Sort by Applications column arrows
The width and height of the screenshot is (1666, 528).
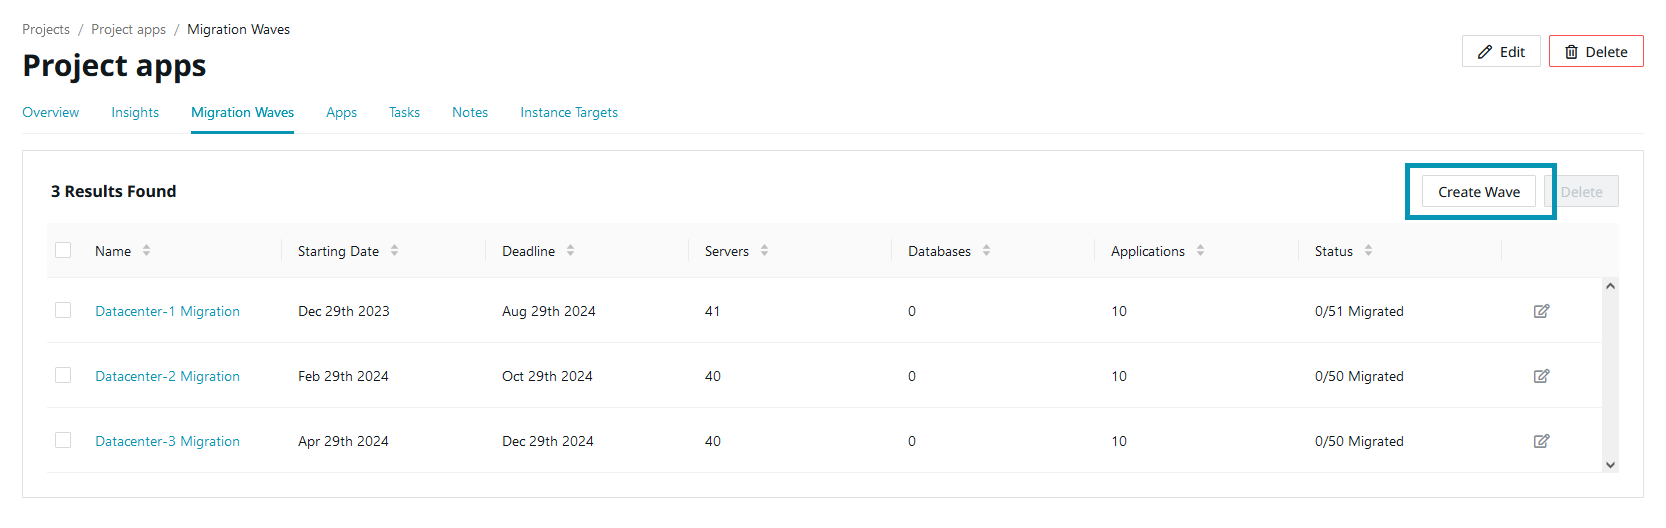1200,251
